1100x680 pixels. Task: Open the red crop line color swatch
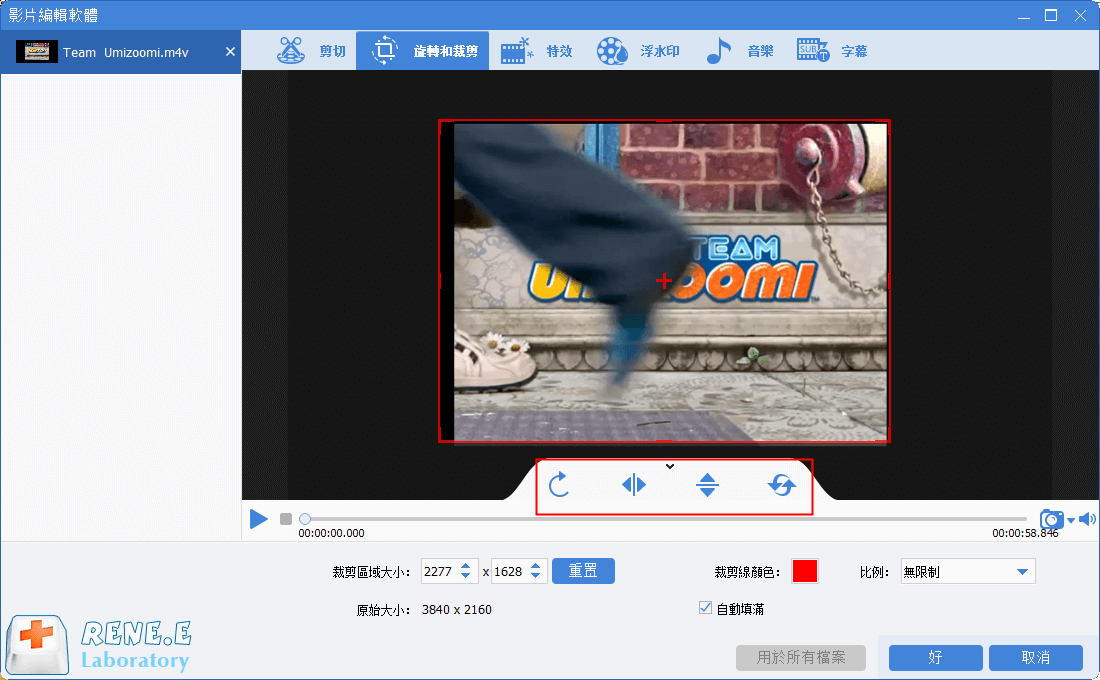(805, 571)
